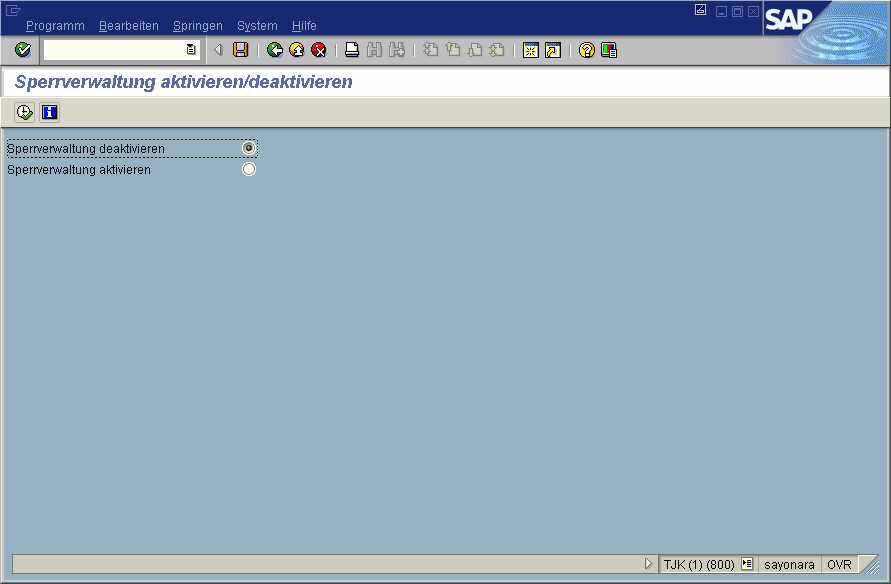The width and height of the screenshot is (891, 584).
Task: Create a new session via toolbar icon
Action: coord(531,50)
